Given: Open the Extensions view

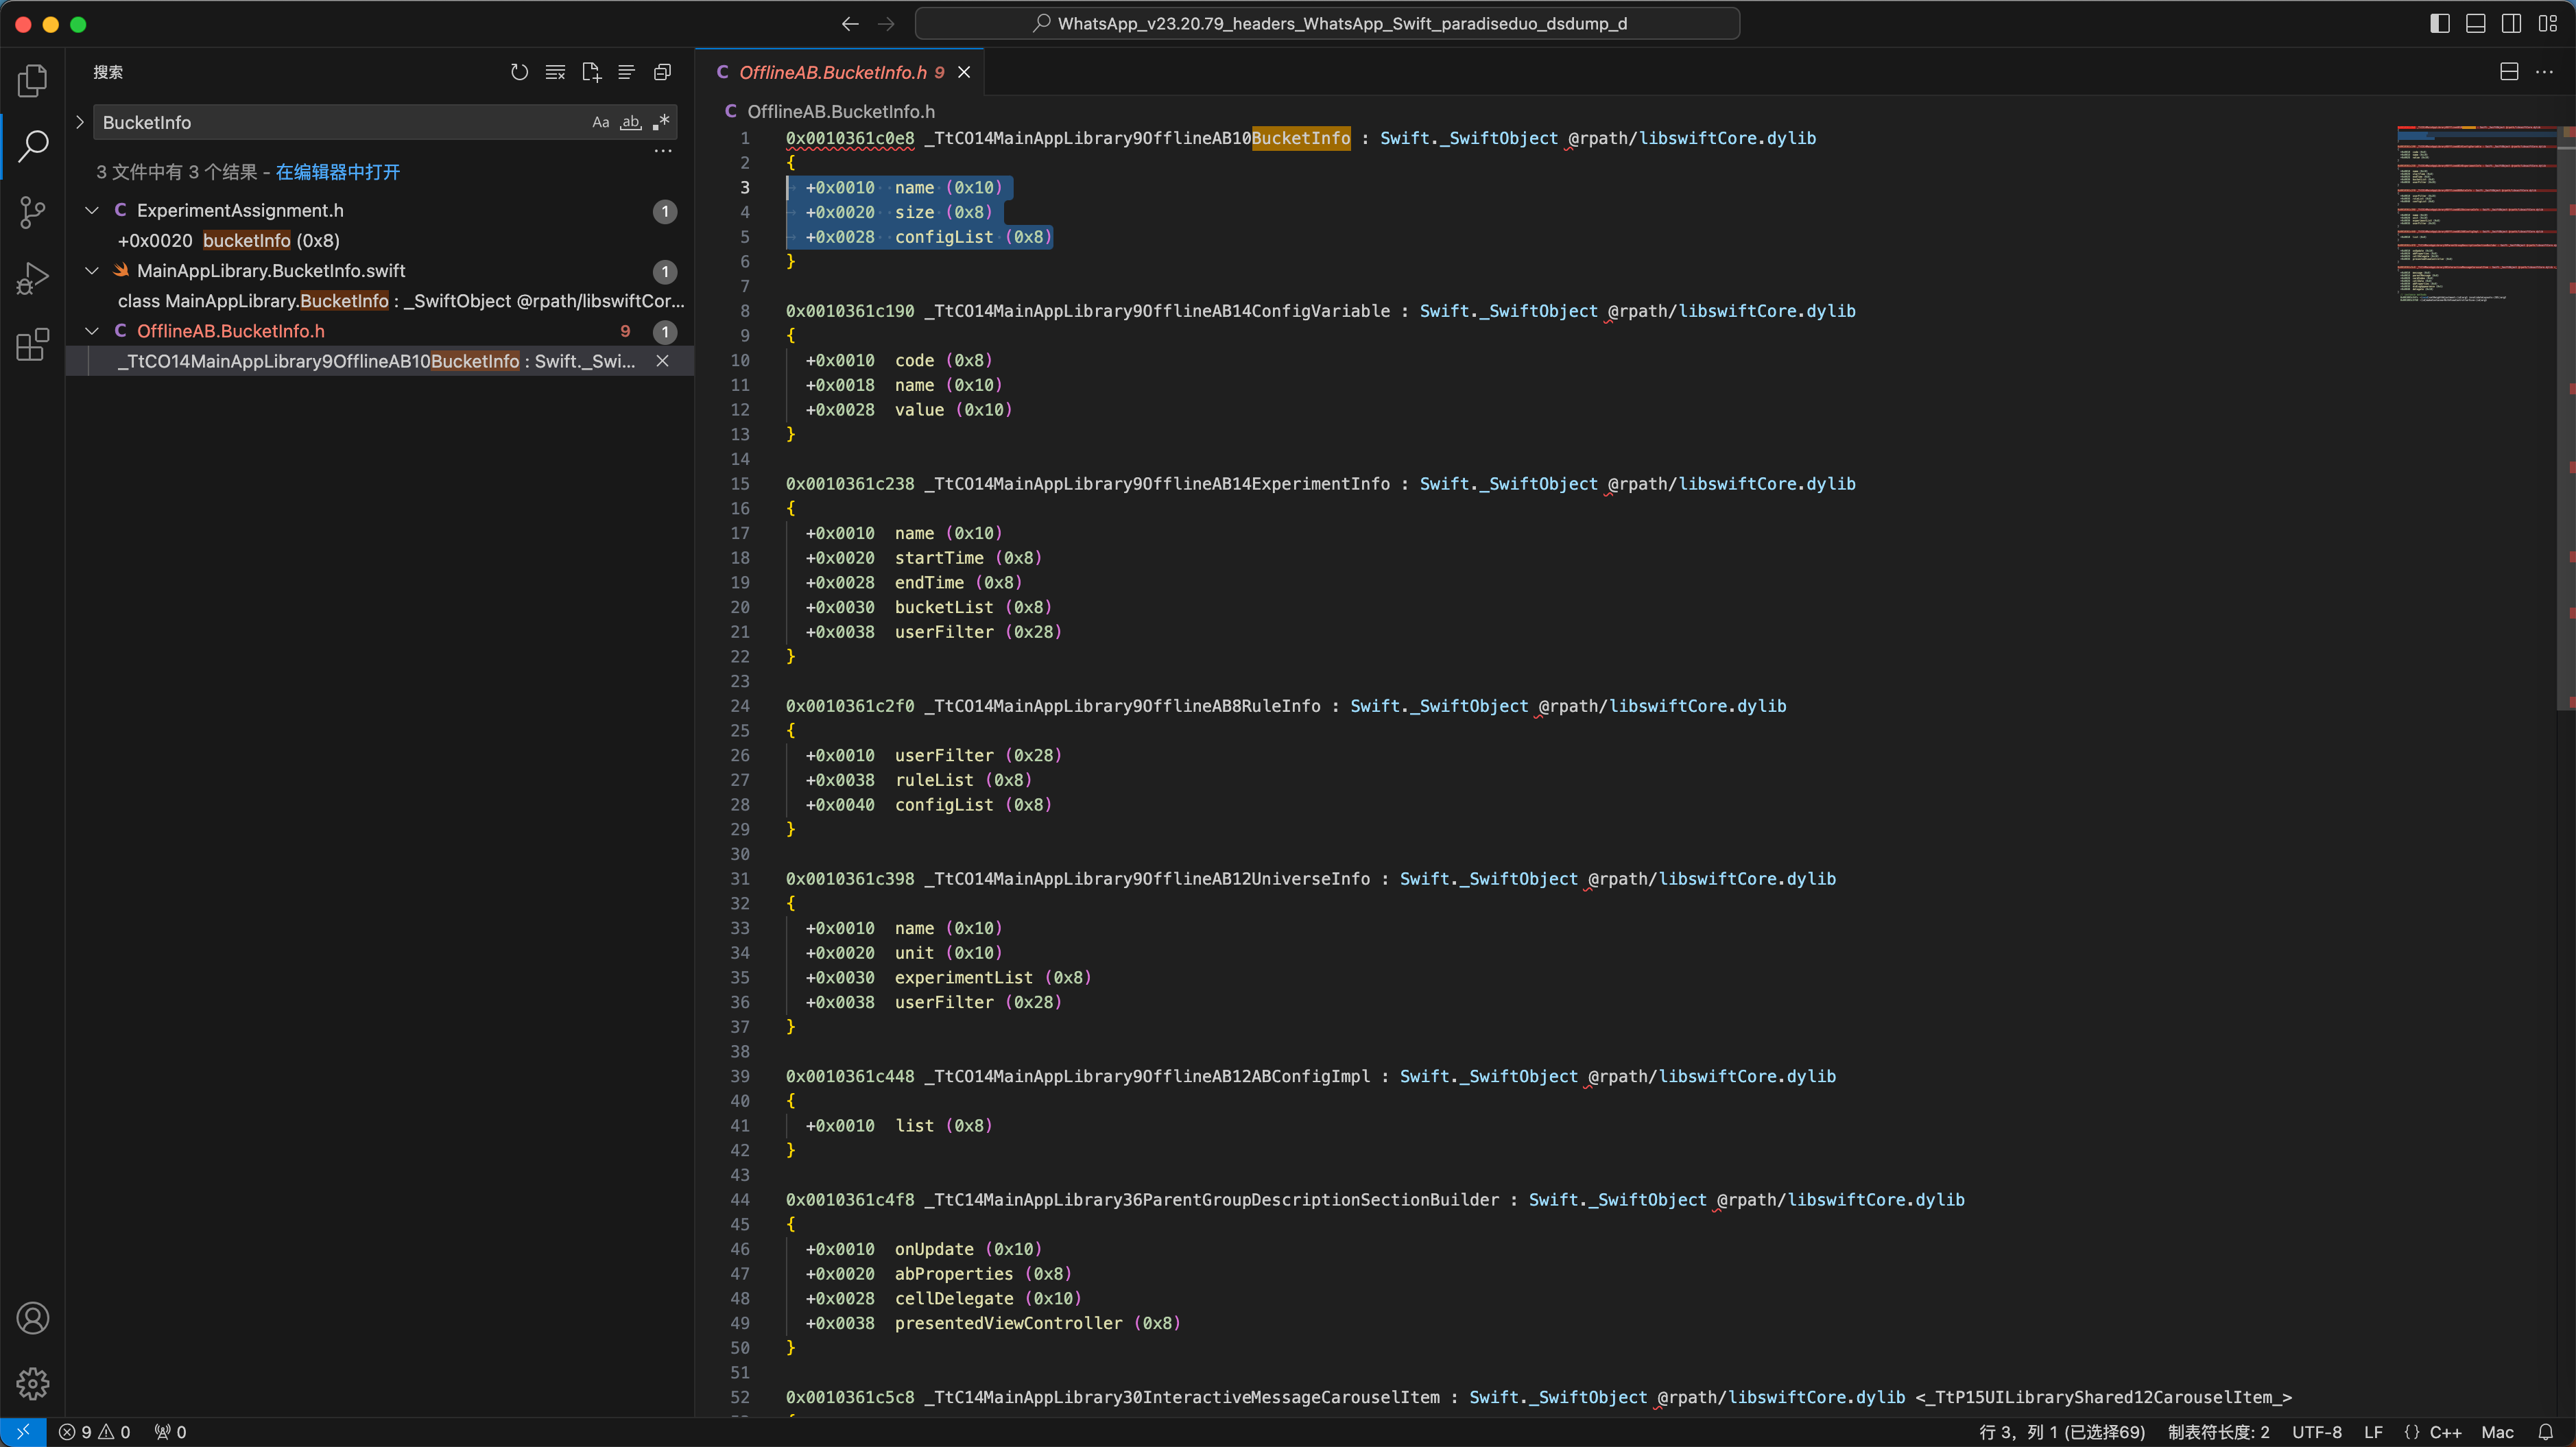Looking at the screenshot, I should (32, 344).
